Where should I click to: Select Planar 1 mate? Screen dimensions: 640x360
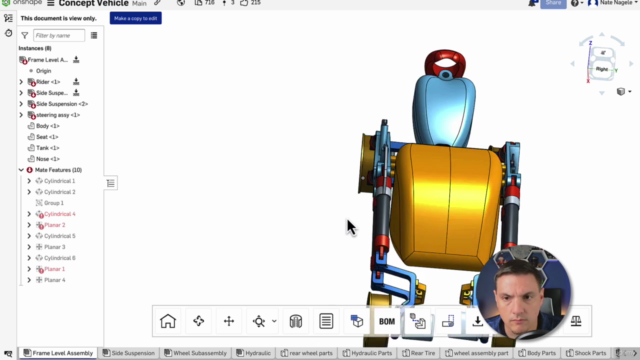click(54, 269)
